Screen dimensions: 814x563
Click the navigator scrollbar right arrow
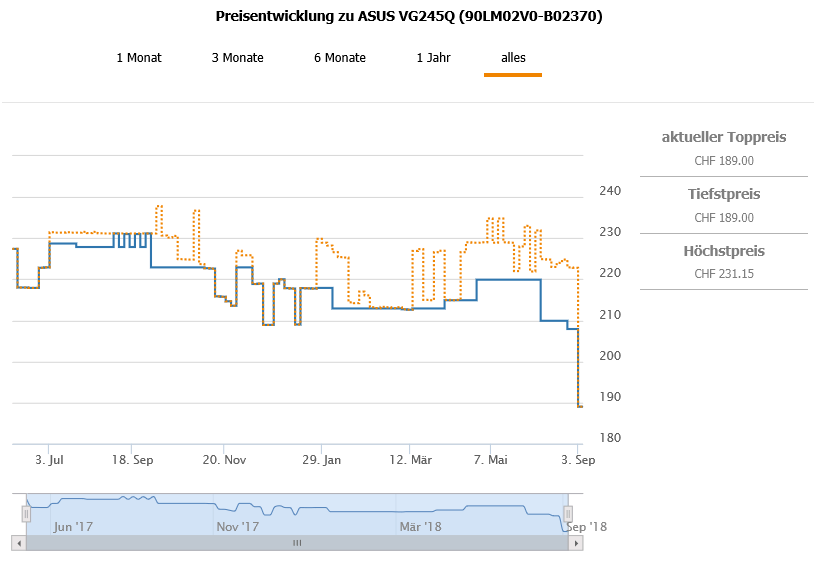point(576,543)
